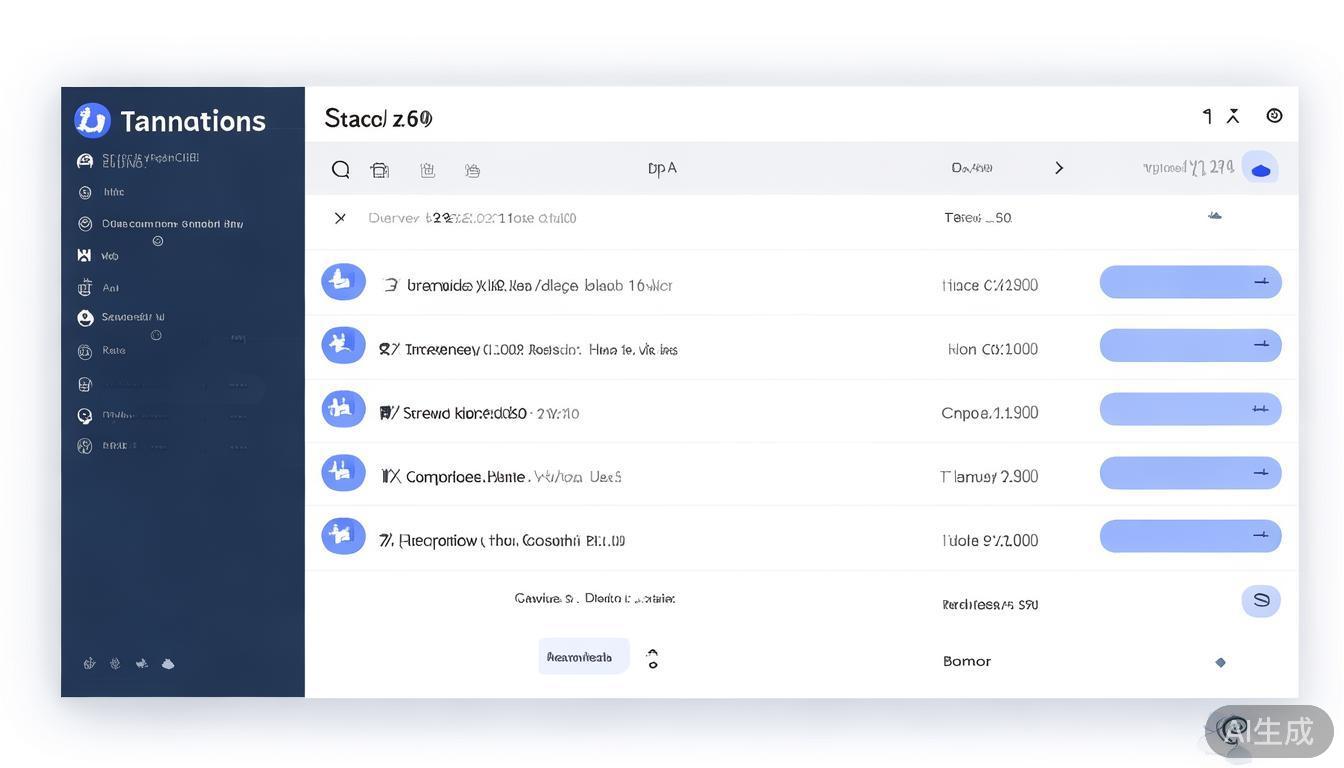Click the round icon at top-right of header
Image resolution: width=1344 pixels, height=768 pixels.
click(1274, 116)
